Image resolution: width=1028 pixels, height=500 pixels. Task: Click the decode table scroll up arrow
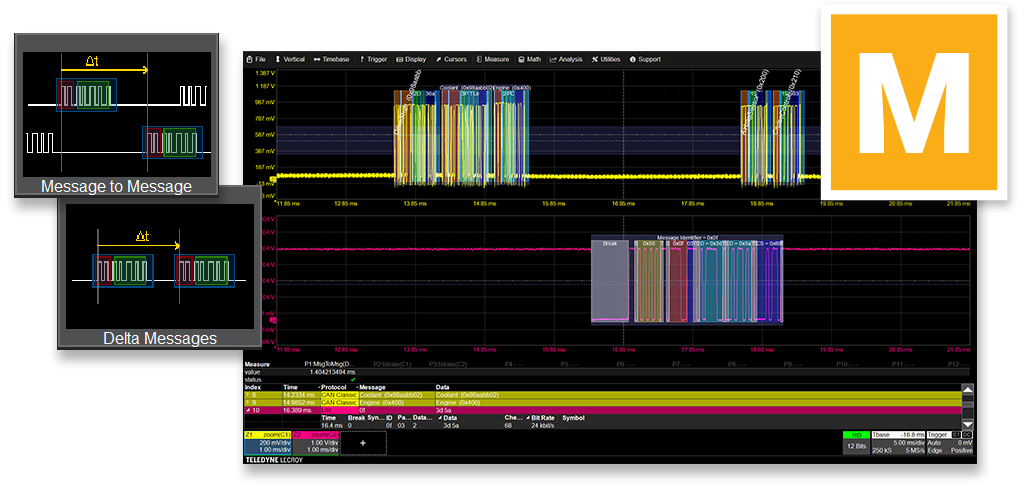pos(967,389)
